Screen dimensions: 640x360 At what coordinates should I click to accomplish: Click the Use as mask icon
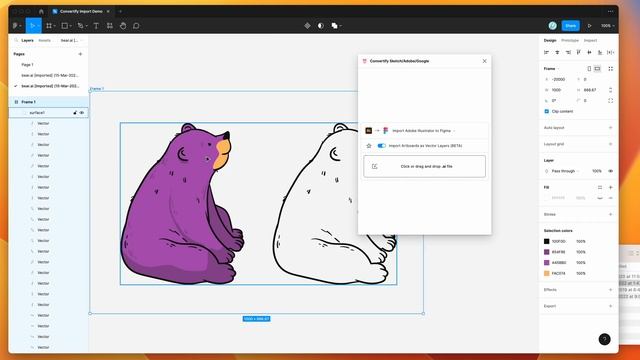point(321,26)
